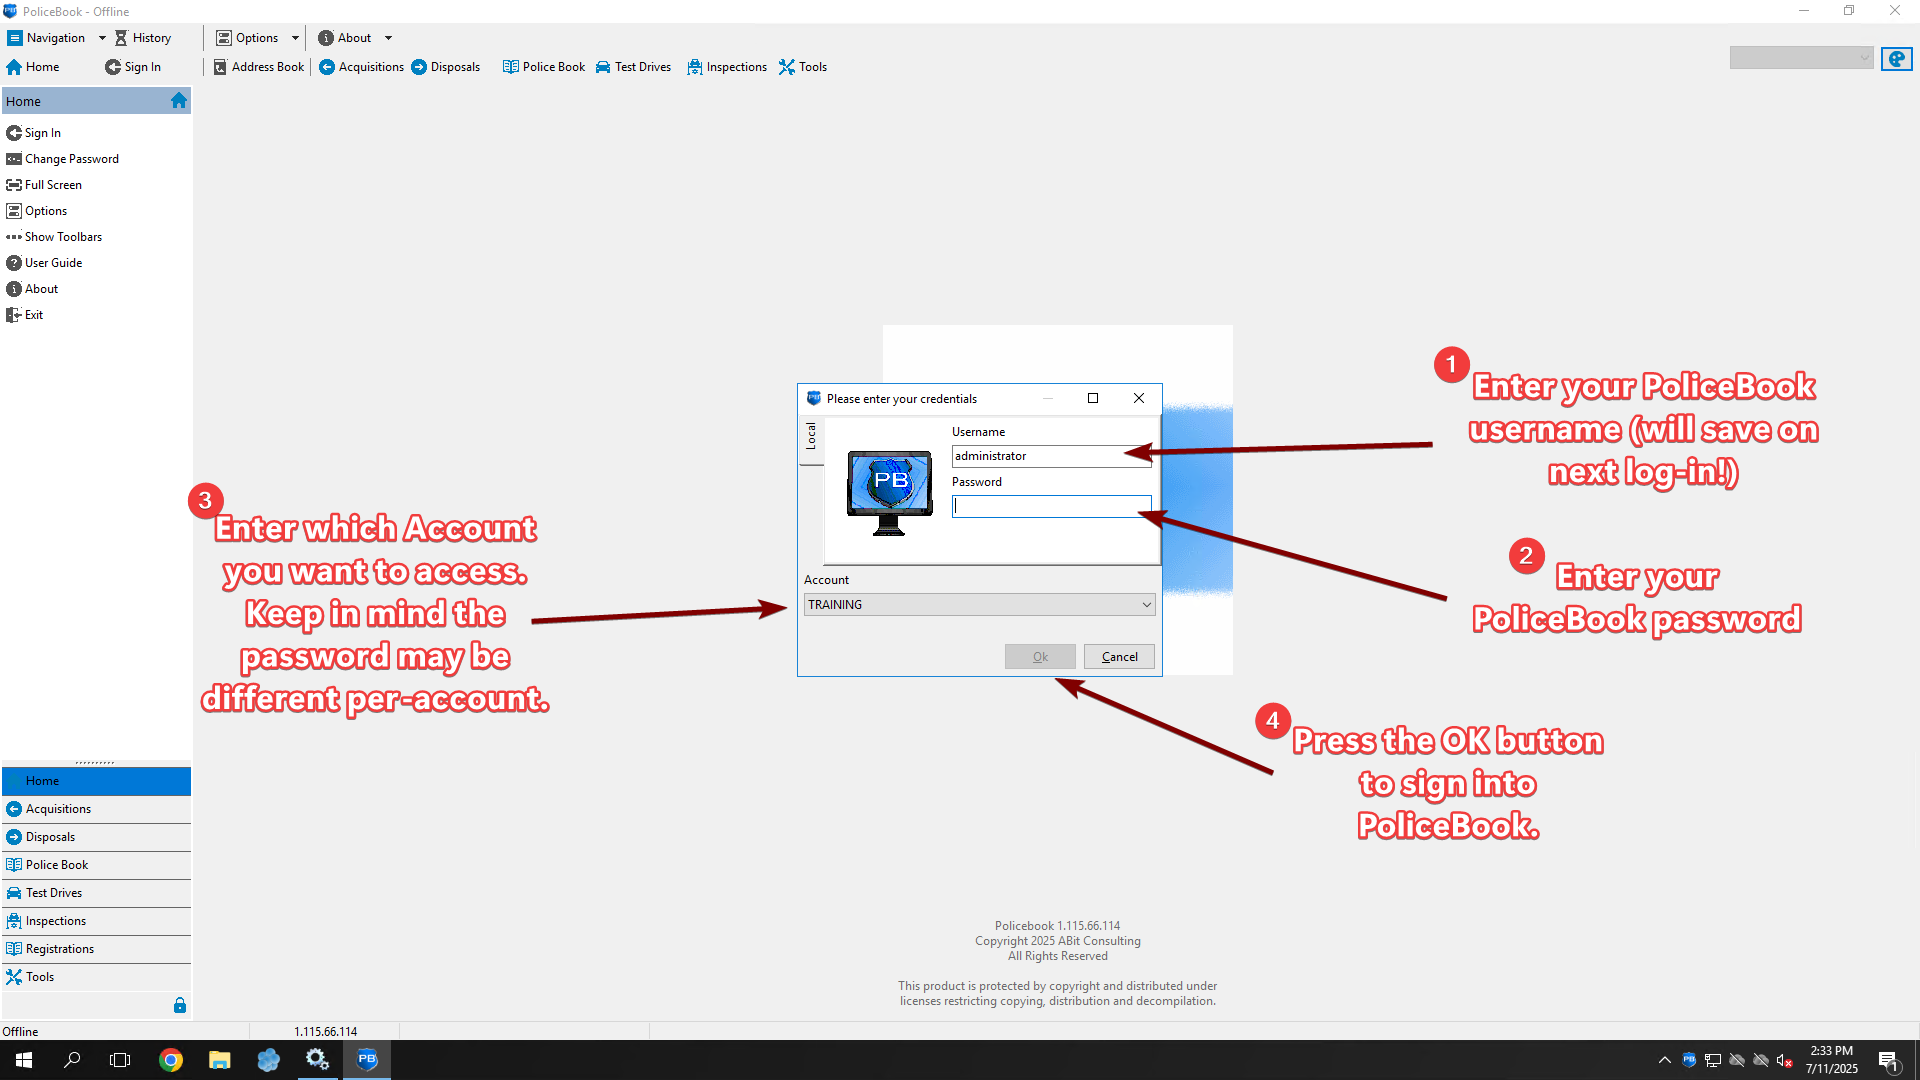Click the Tools wrench icon in toolbar
1920x1080 pixels.
point(787,67)
